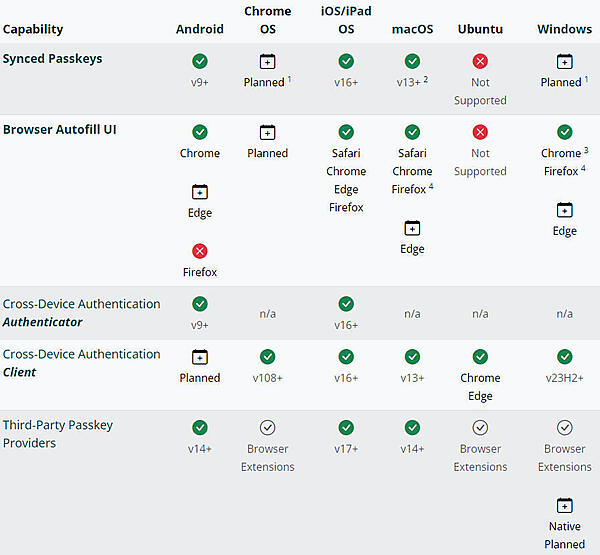
Task: Click the calendar icon above Windows Native Planned
Action: (564, 506)
